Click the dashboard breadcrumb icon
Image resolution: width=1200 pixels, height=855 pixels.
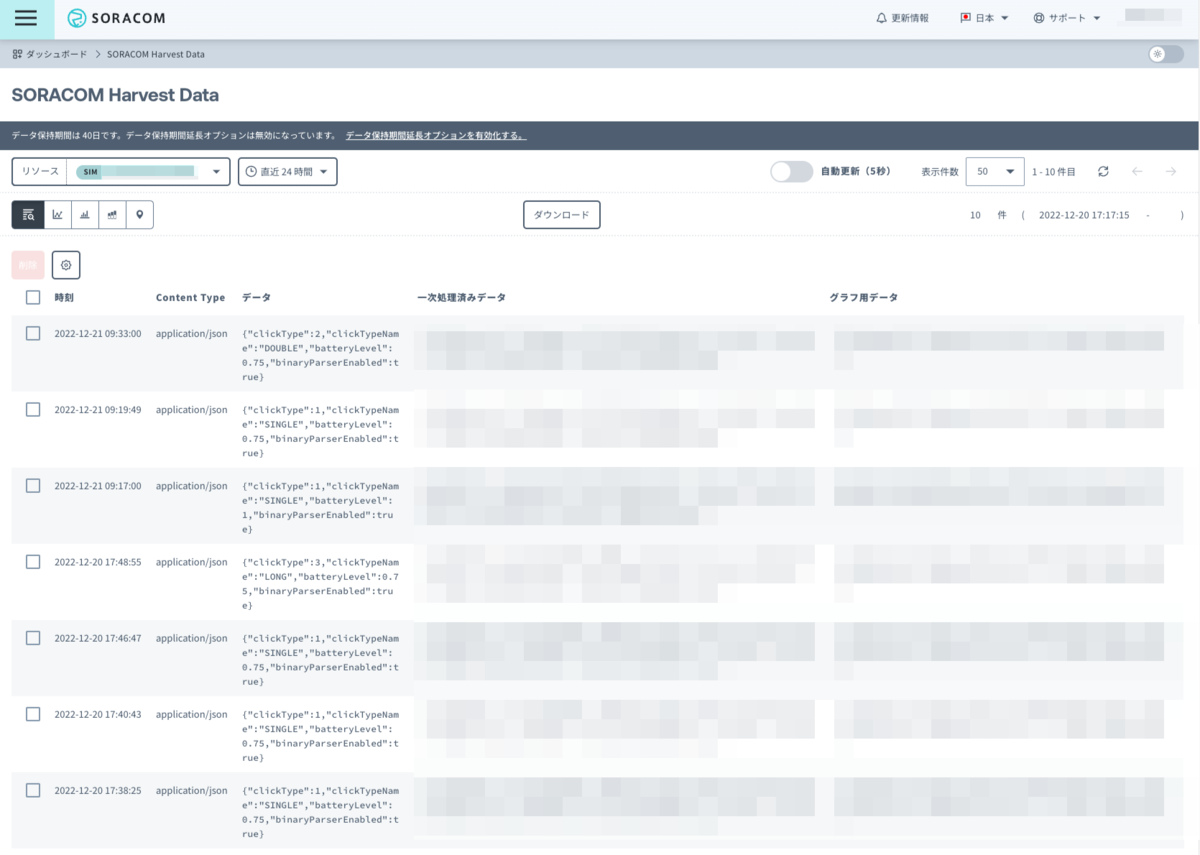[18, 54]
